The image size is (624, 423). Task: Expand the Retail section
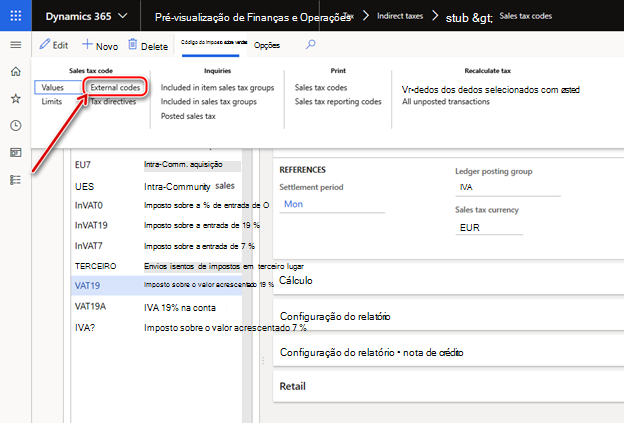(448, 386)
